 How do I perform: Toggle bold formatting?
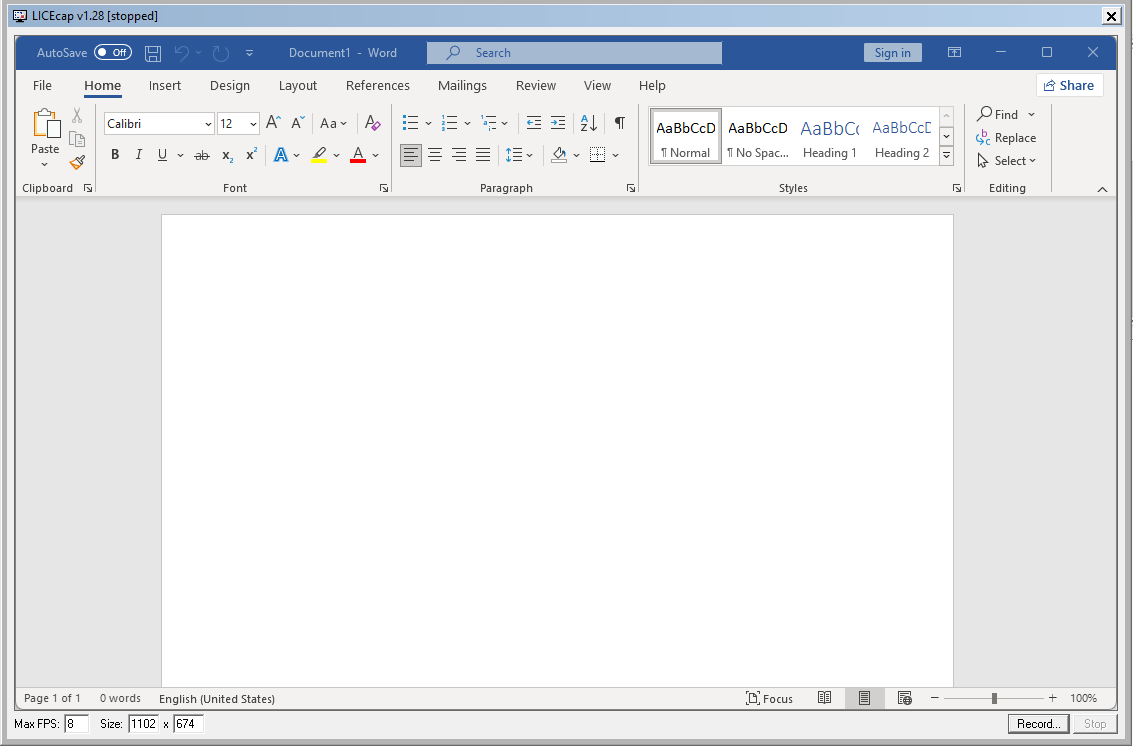115,155
